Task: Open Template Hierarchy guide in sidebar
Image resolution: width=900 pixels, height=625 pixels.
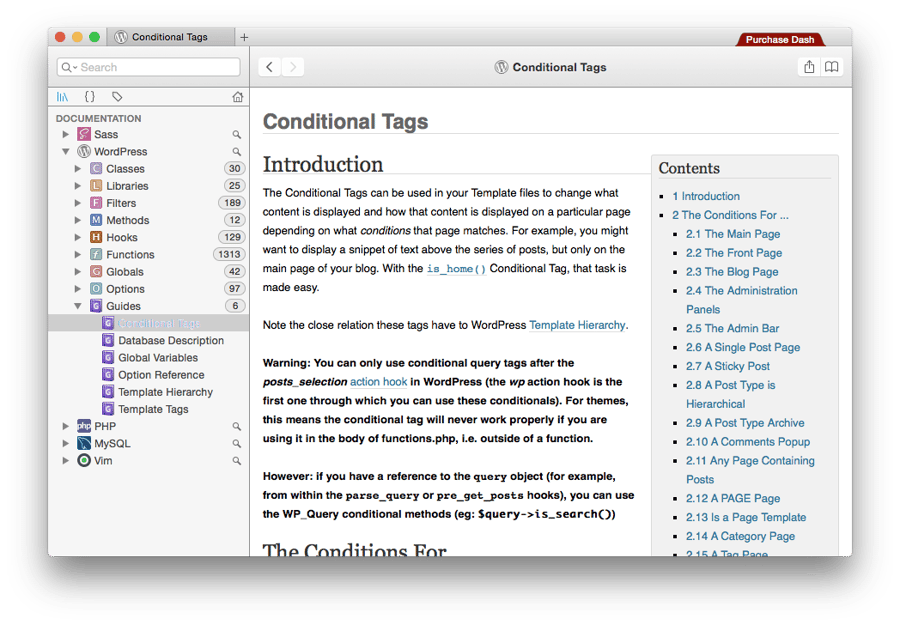Action: pos(165,392)
